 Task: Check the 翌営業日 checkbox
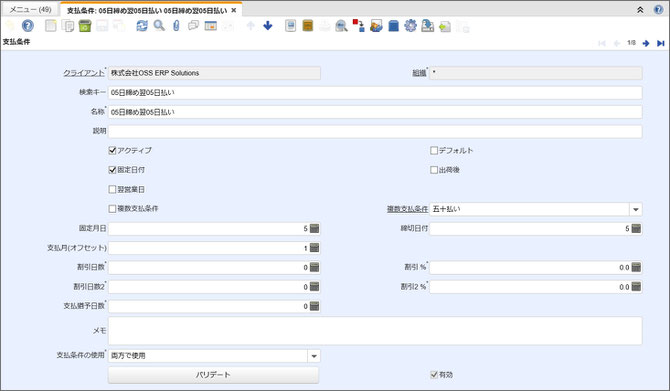click(x=112, y=189)
